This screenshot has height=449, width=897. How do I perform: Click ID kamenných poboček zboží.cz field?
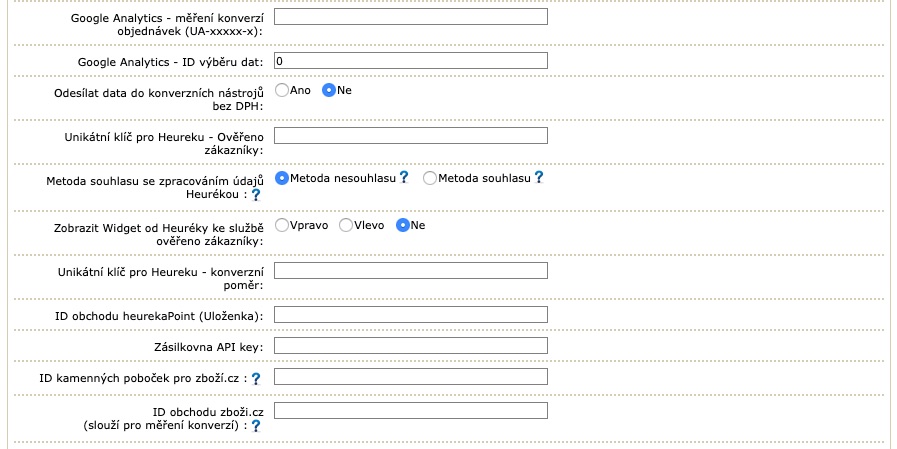[411, 376]
